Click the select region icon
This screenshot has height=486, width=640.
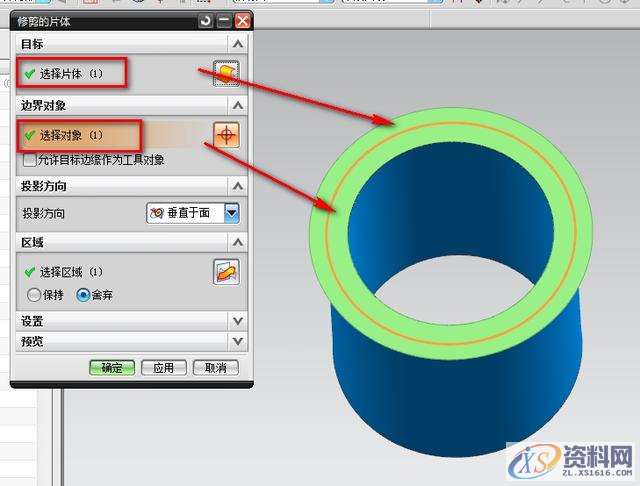click(x=228, y=271)
